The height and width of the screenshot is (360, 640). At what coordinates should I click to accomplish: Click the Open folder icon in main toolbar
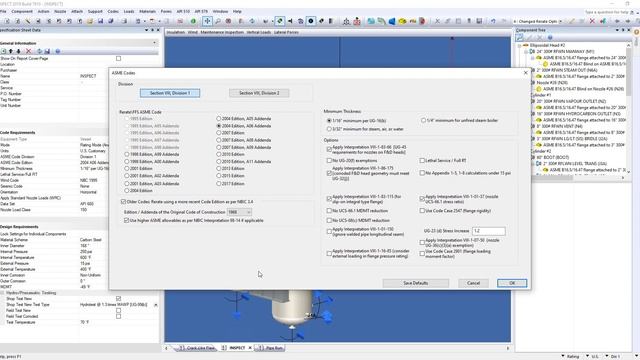(90, 21)
